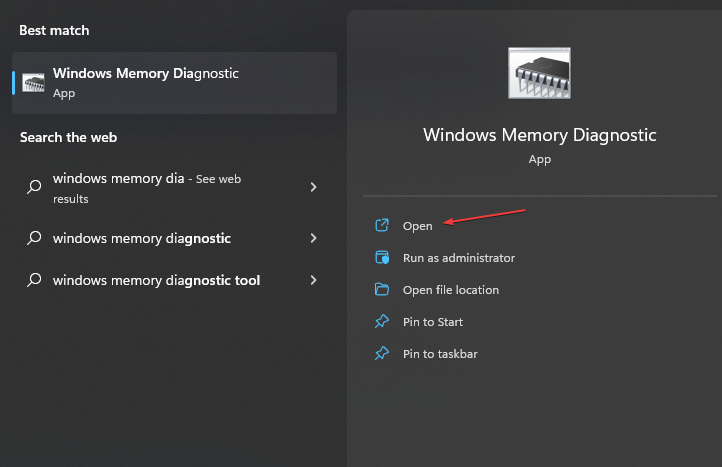Choose Pin to Start
Viewport: 722px width, 467px height.
coord(432,322)
